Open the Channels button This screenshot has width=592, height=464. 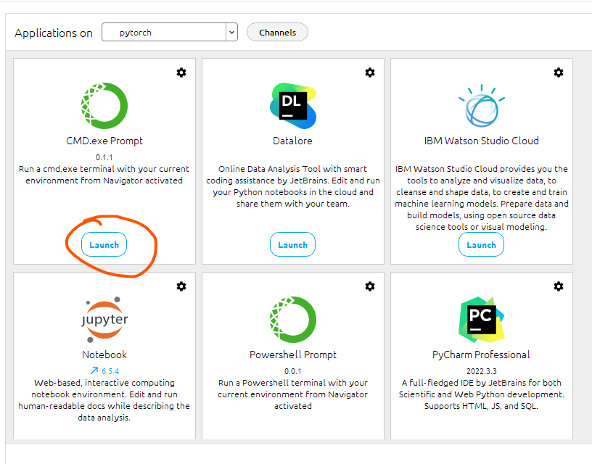(278, 32)
